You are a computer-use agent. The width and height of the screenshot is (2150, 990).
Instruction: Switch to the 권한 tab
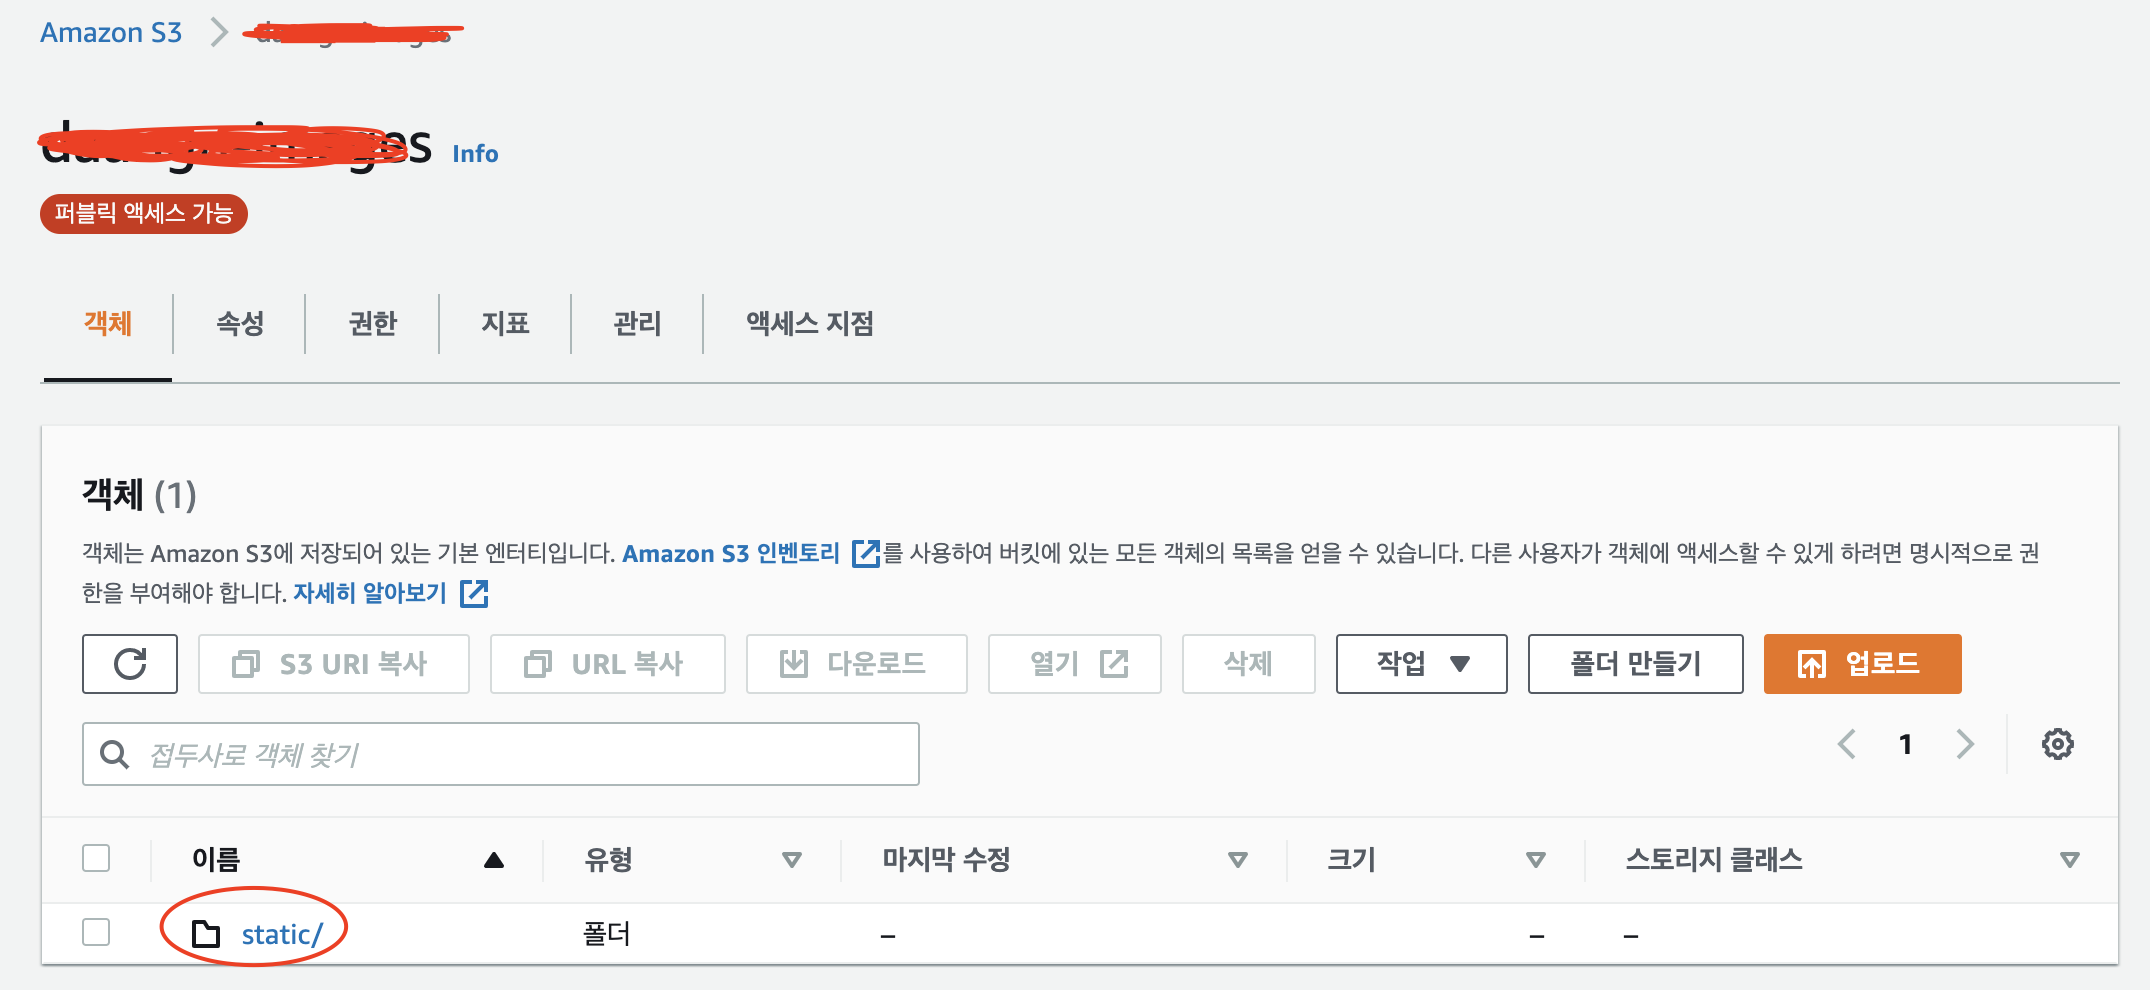tap(372, 324)
